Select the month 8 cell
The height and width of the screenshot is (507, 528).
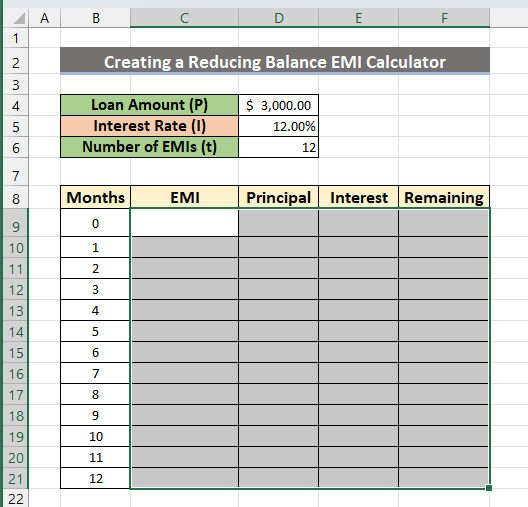click(x=96, y=394)
